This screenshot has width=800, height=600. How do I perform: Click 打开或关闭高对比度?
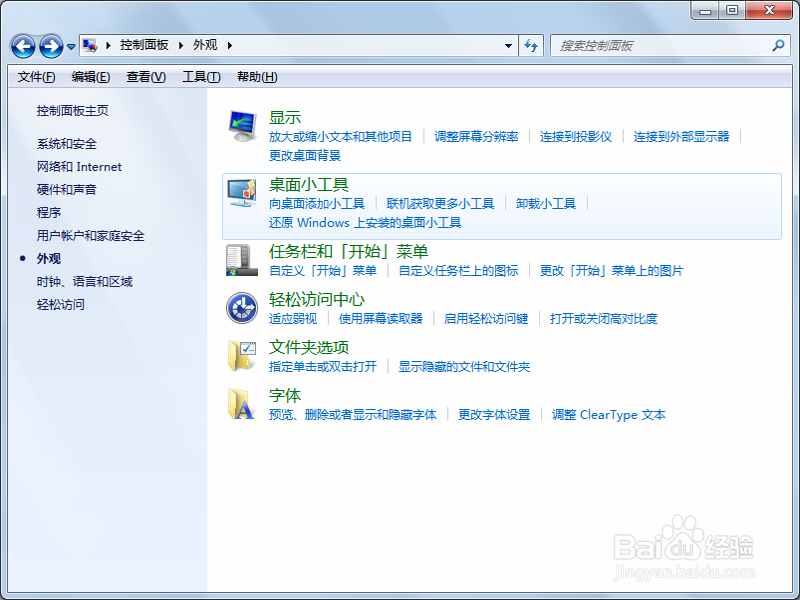[x=604, y=319]
